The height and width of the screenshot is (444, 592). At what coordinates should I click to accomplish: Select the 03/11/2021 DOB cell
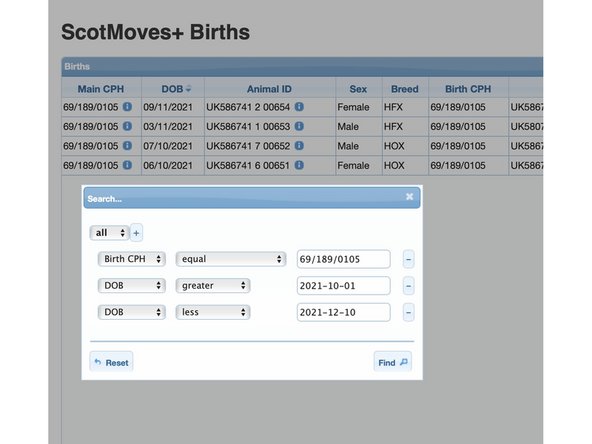point(173,126)
